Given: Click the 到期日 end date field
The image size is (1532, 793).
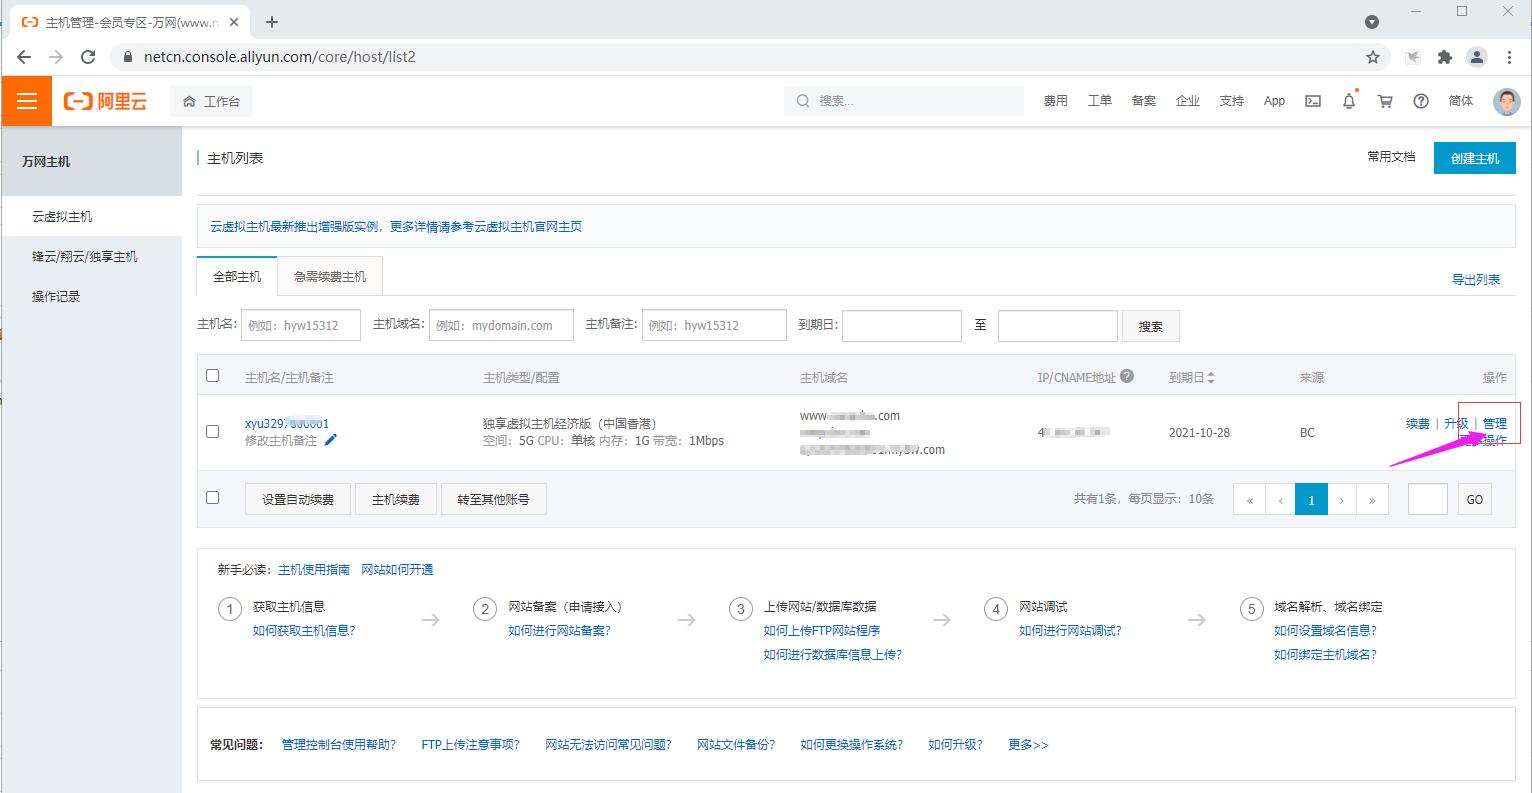Looking at the screenshot, I should (x=1058, y=326).
